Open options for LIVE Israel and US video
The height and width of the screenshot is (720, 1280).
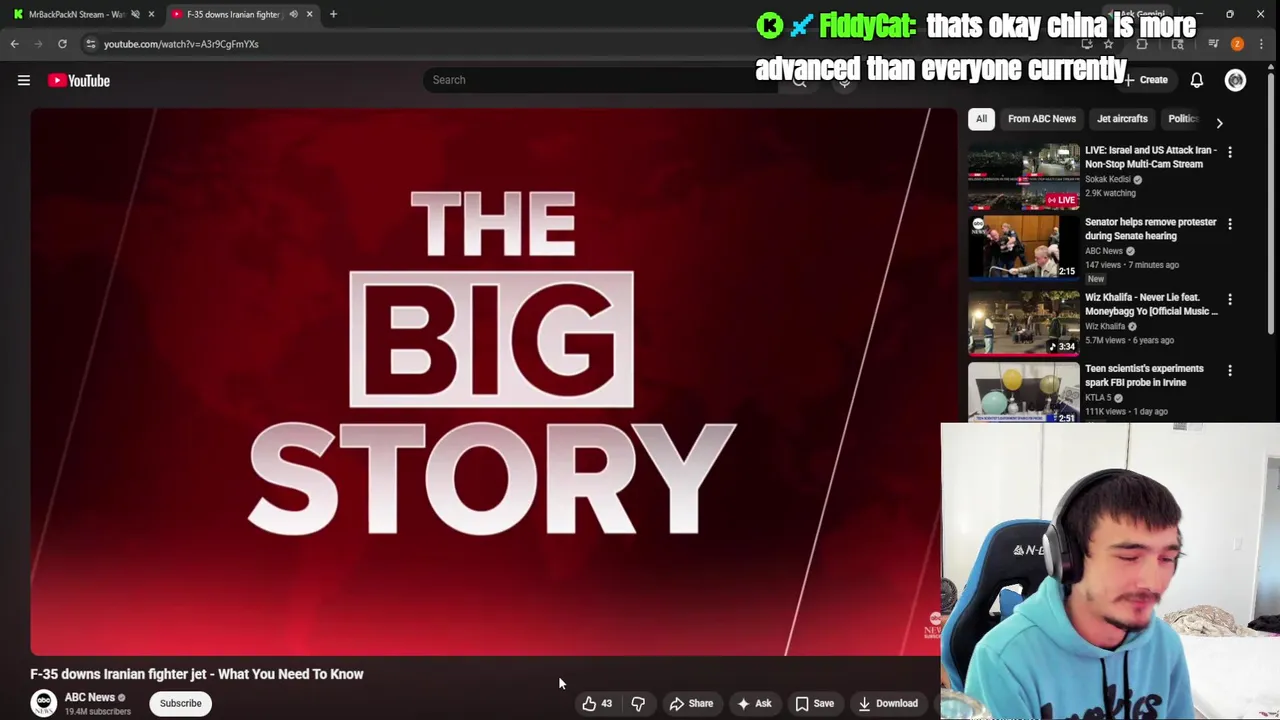click(x=1230, y=153)
